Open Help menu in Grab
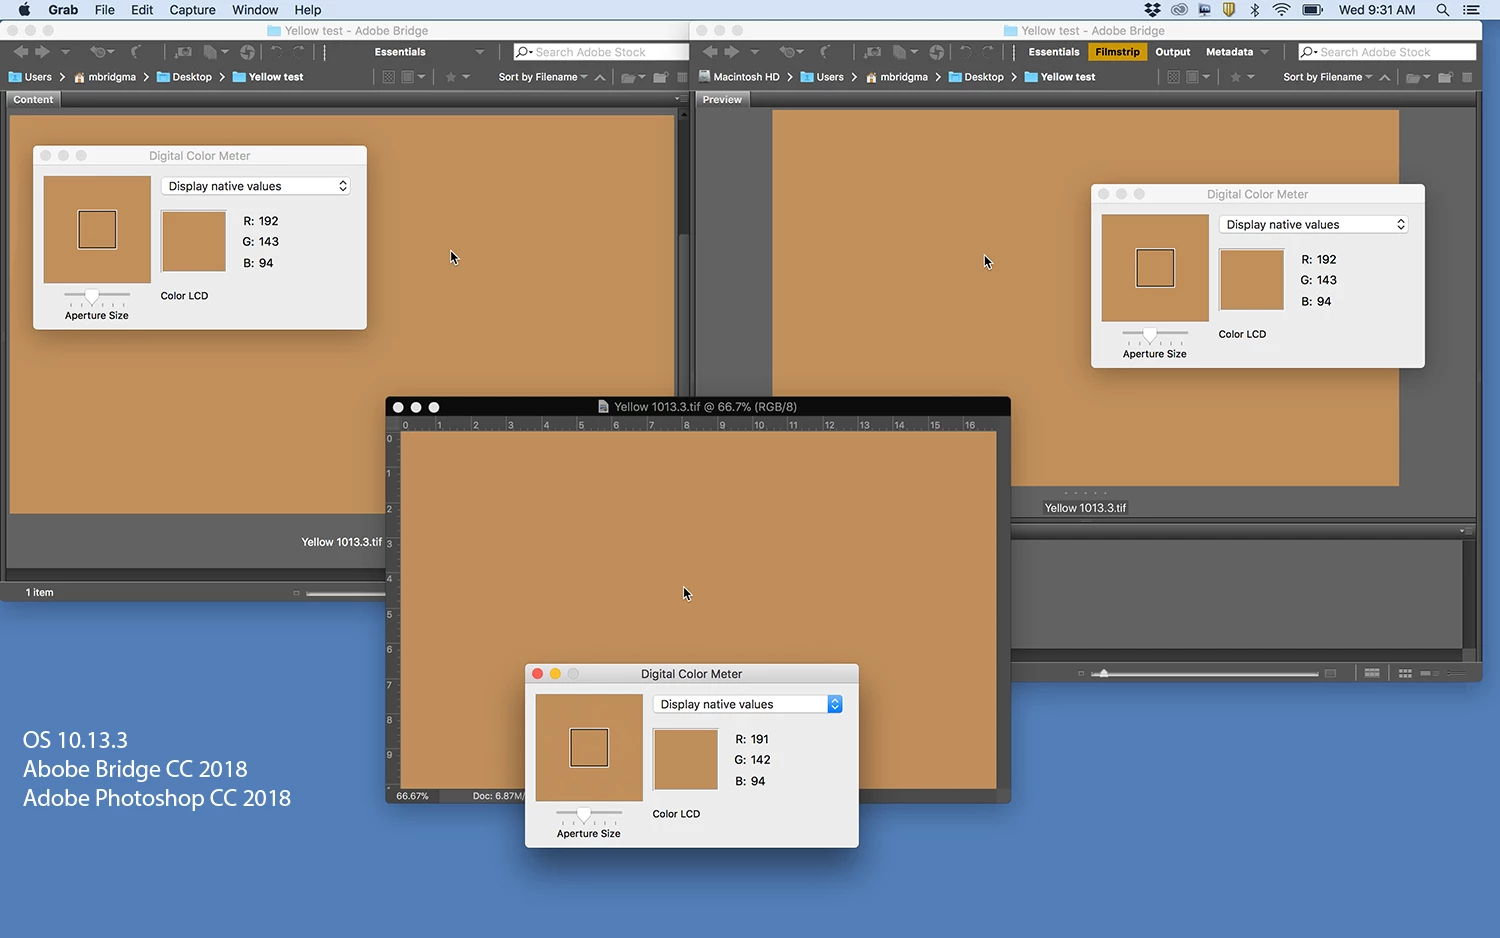Image resolution: width=1500 pixels, height=938 pixels. pos(307,10)
